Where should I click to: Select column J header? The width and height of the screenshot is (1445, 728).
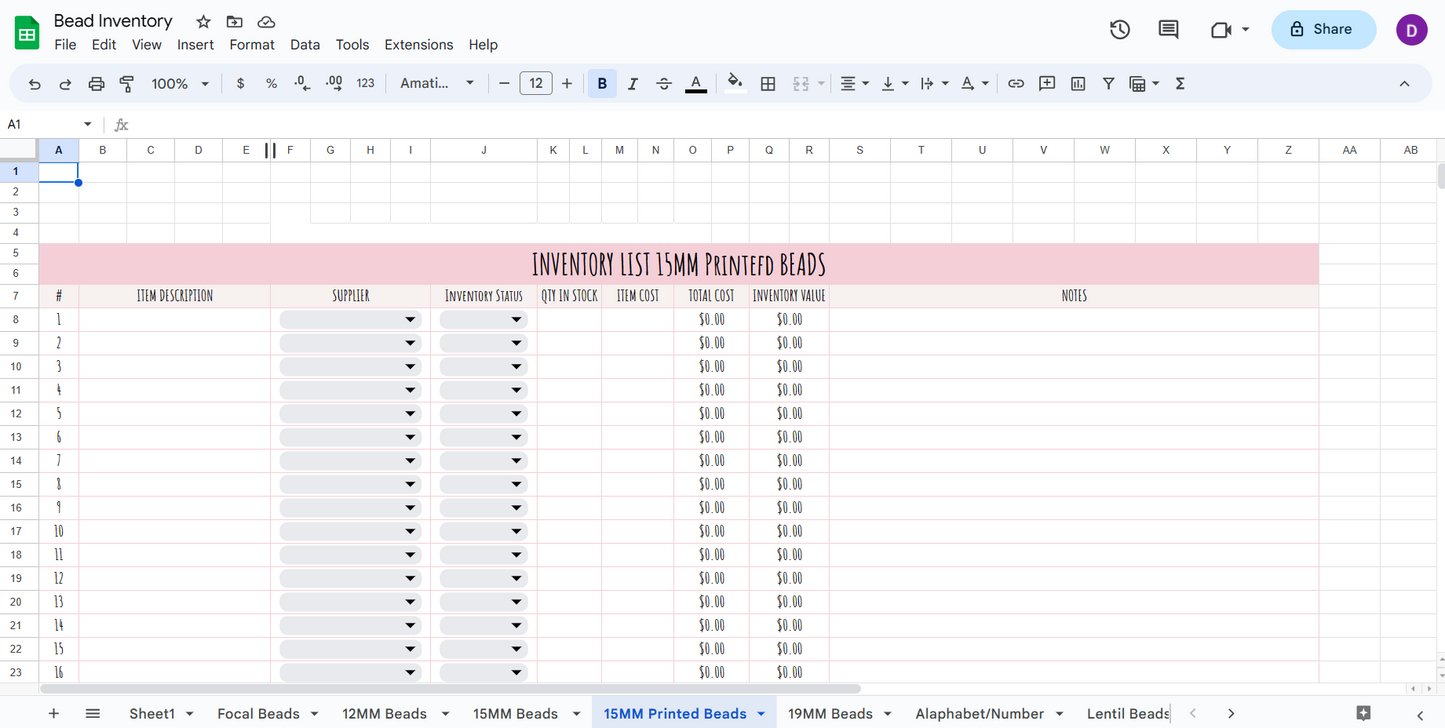(x=484, y=150)
